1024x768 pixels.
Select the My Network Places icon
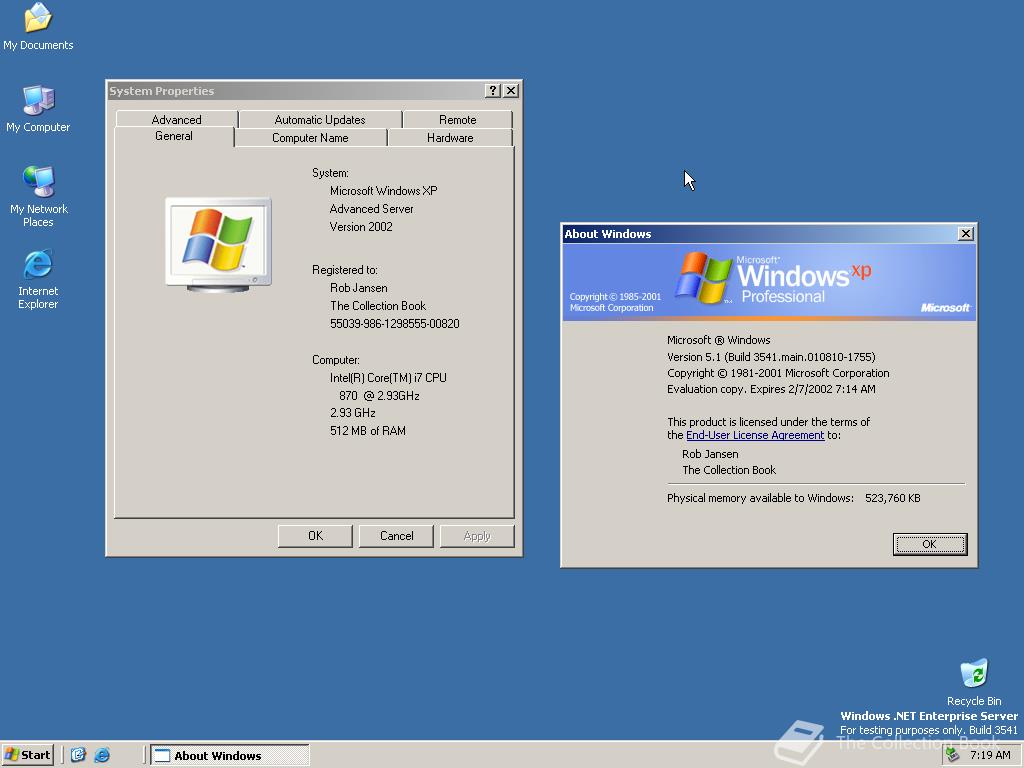[38, 196]
